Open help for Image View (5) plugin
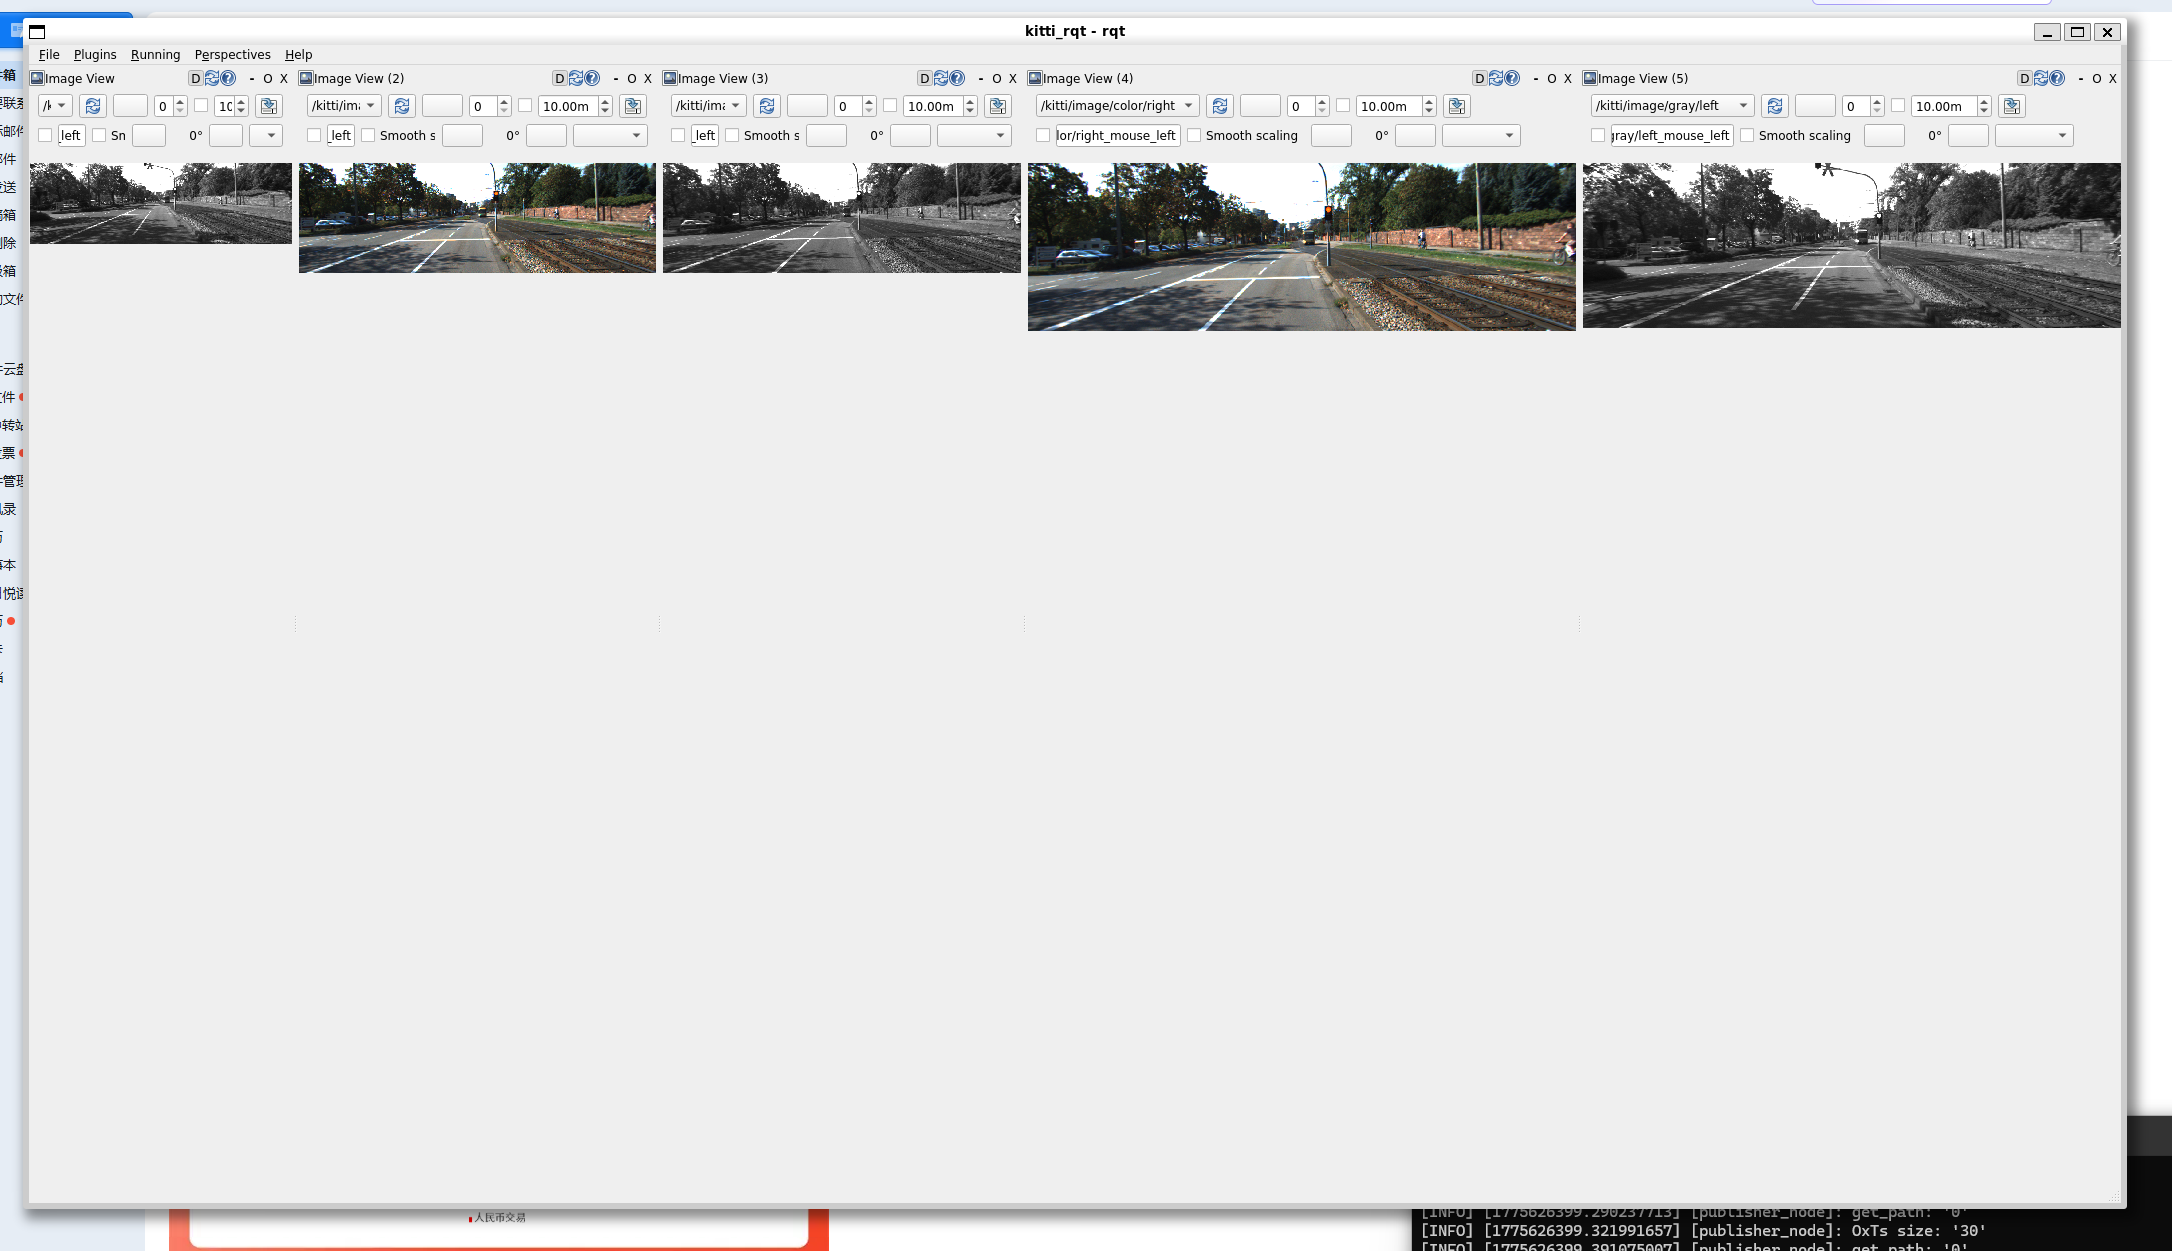Image resolution: width=2172 pixels, height=1251 pixels. tap(2058, 78)
